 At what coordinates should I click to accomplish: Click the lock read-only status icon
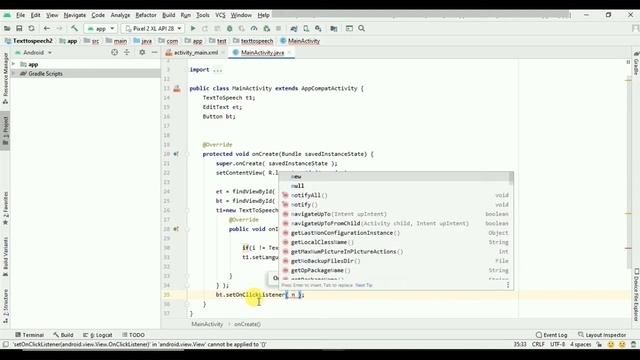pyautogui.click(x=599, y=344)
